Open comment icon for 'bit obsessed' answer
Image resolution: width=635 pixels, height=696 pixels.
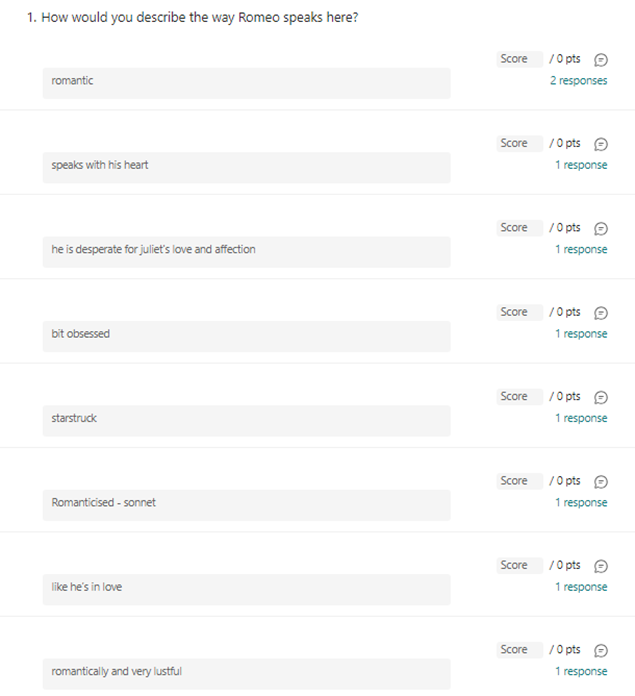pos(601,312)
